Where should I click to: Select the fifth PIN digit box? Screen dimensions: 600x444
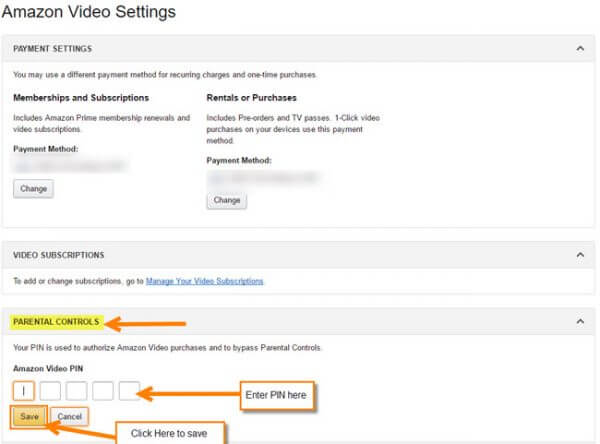129,391
